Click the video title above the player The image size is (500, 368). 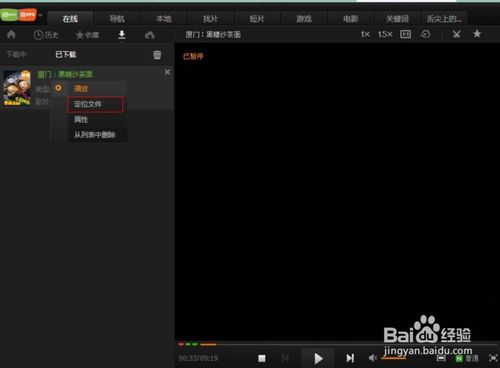(x=213, y=34)
